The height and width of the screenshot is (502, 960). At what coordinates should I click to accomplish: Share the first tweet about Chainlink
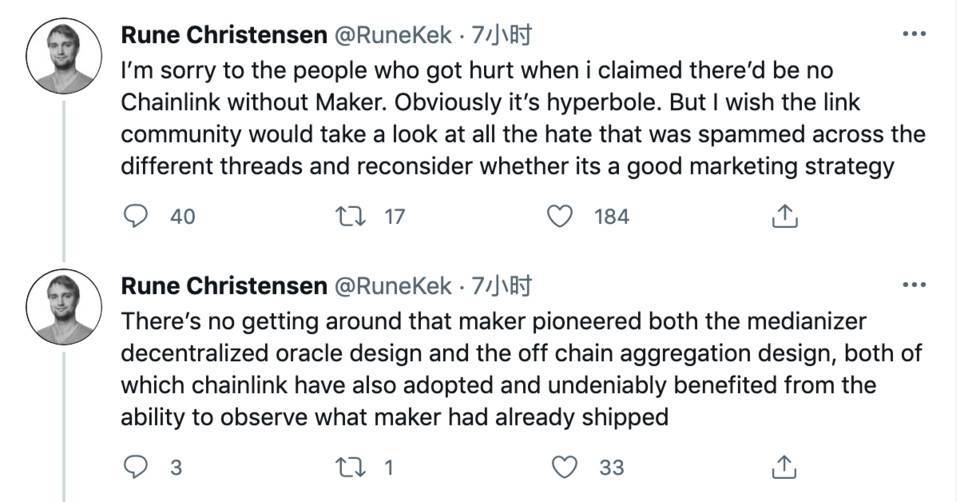tap(785, 215)
